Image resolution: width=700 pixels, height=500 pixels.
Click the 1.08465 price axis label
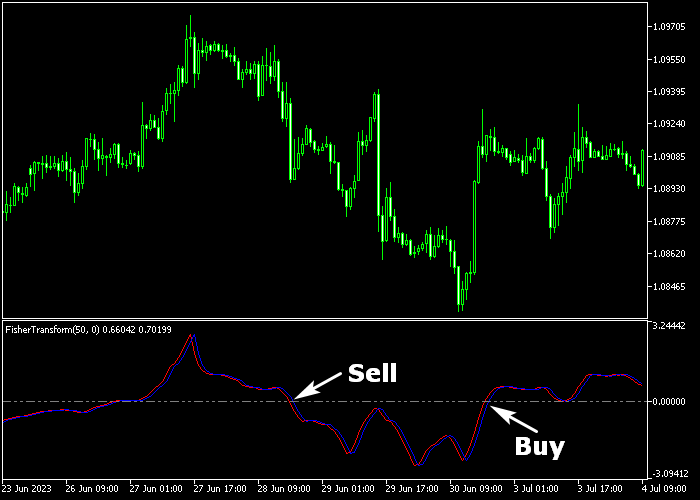669,286
